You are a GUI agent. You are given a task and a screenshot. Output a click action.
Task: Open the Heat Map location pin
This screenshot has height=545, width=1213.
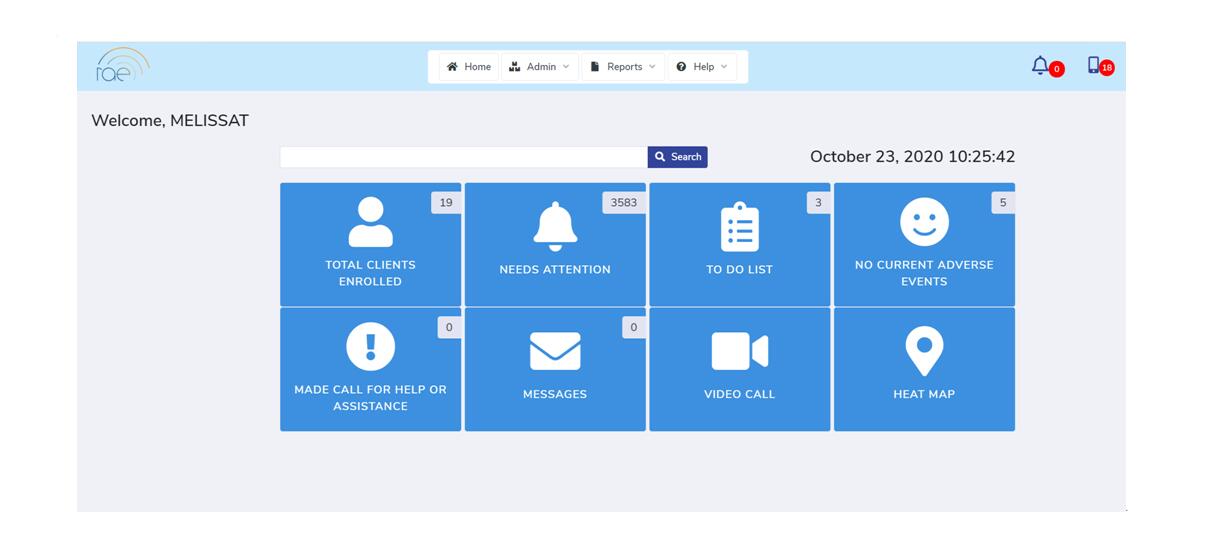pyautogui.click(x=924, y=351)
